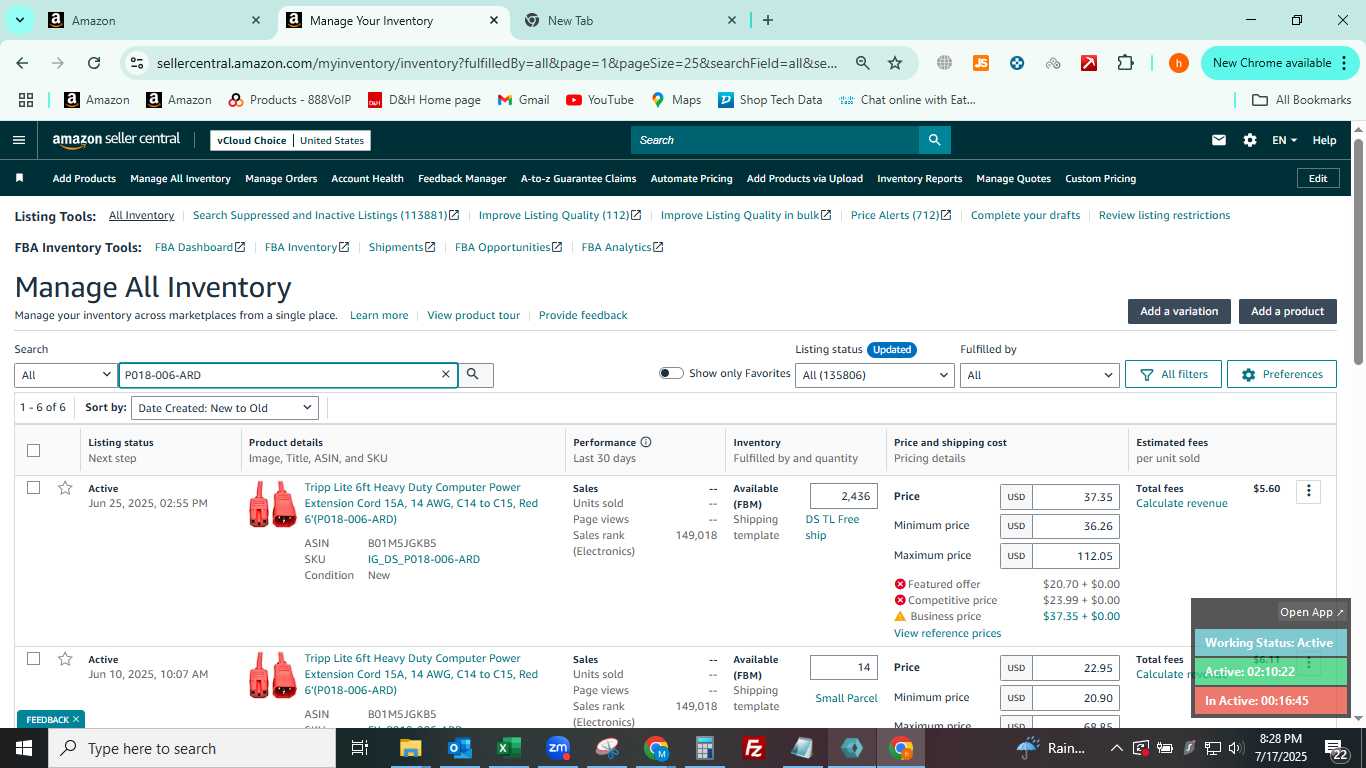The width and height of the screenshot is (1366, 768).
Task: Click the Amazon Seller Central logo
Action: 116,140
